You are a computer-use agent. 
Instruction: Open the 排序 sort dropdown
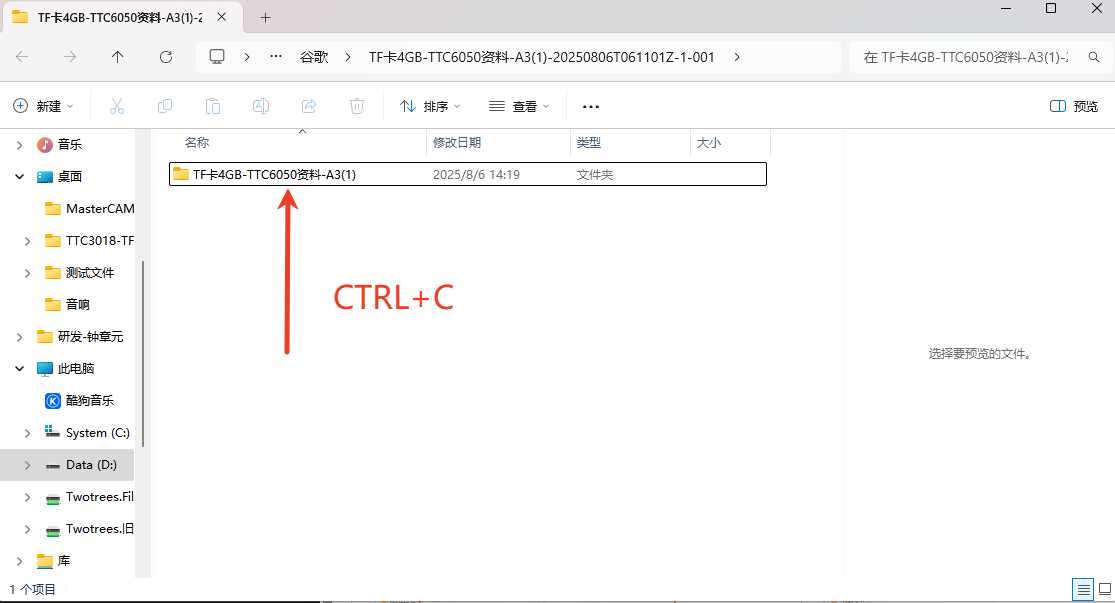430,106
